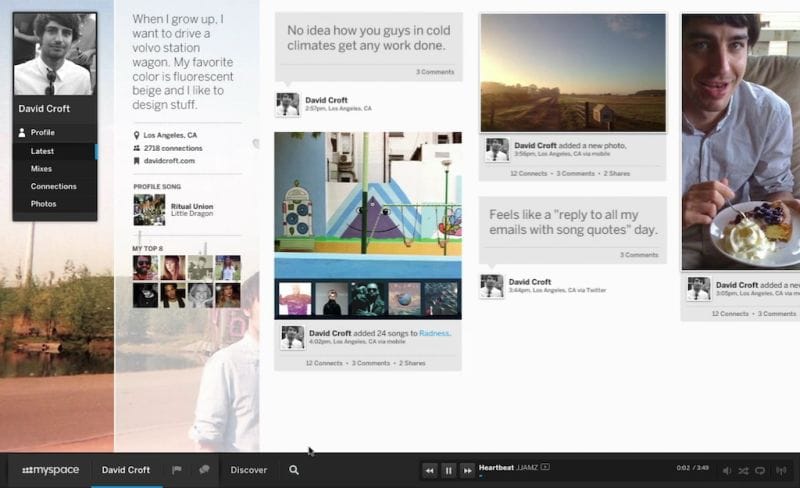This screenshot has height=488, width=800.
Task: Select Mixes in the profile menu
Action: click(41, 169)
